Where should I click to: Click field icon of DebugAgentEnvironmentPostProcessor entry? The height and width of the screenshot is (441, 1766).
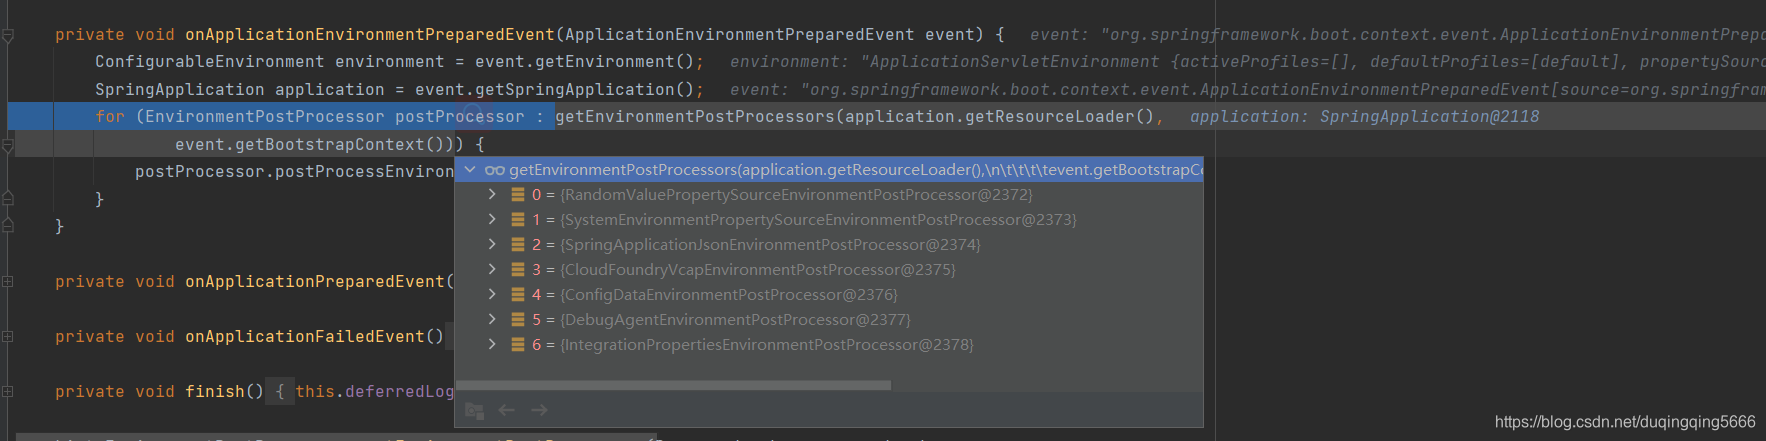[x=518, y=319]
